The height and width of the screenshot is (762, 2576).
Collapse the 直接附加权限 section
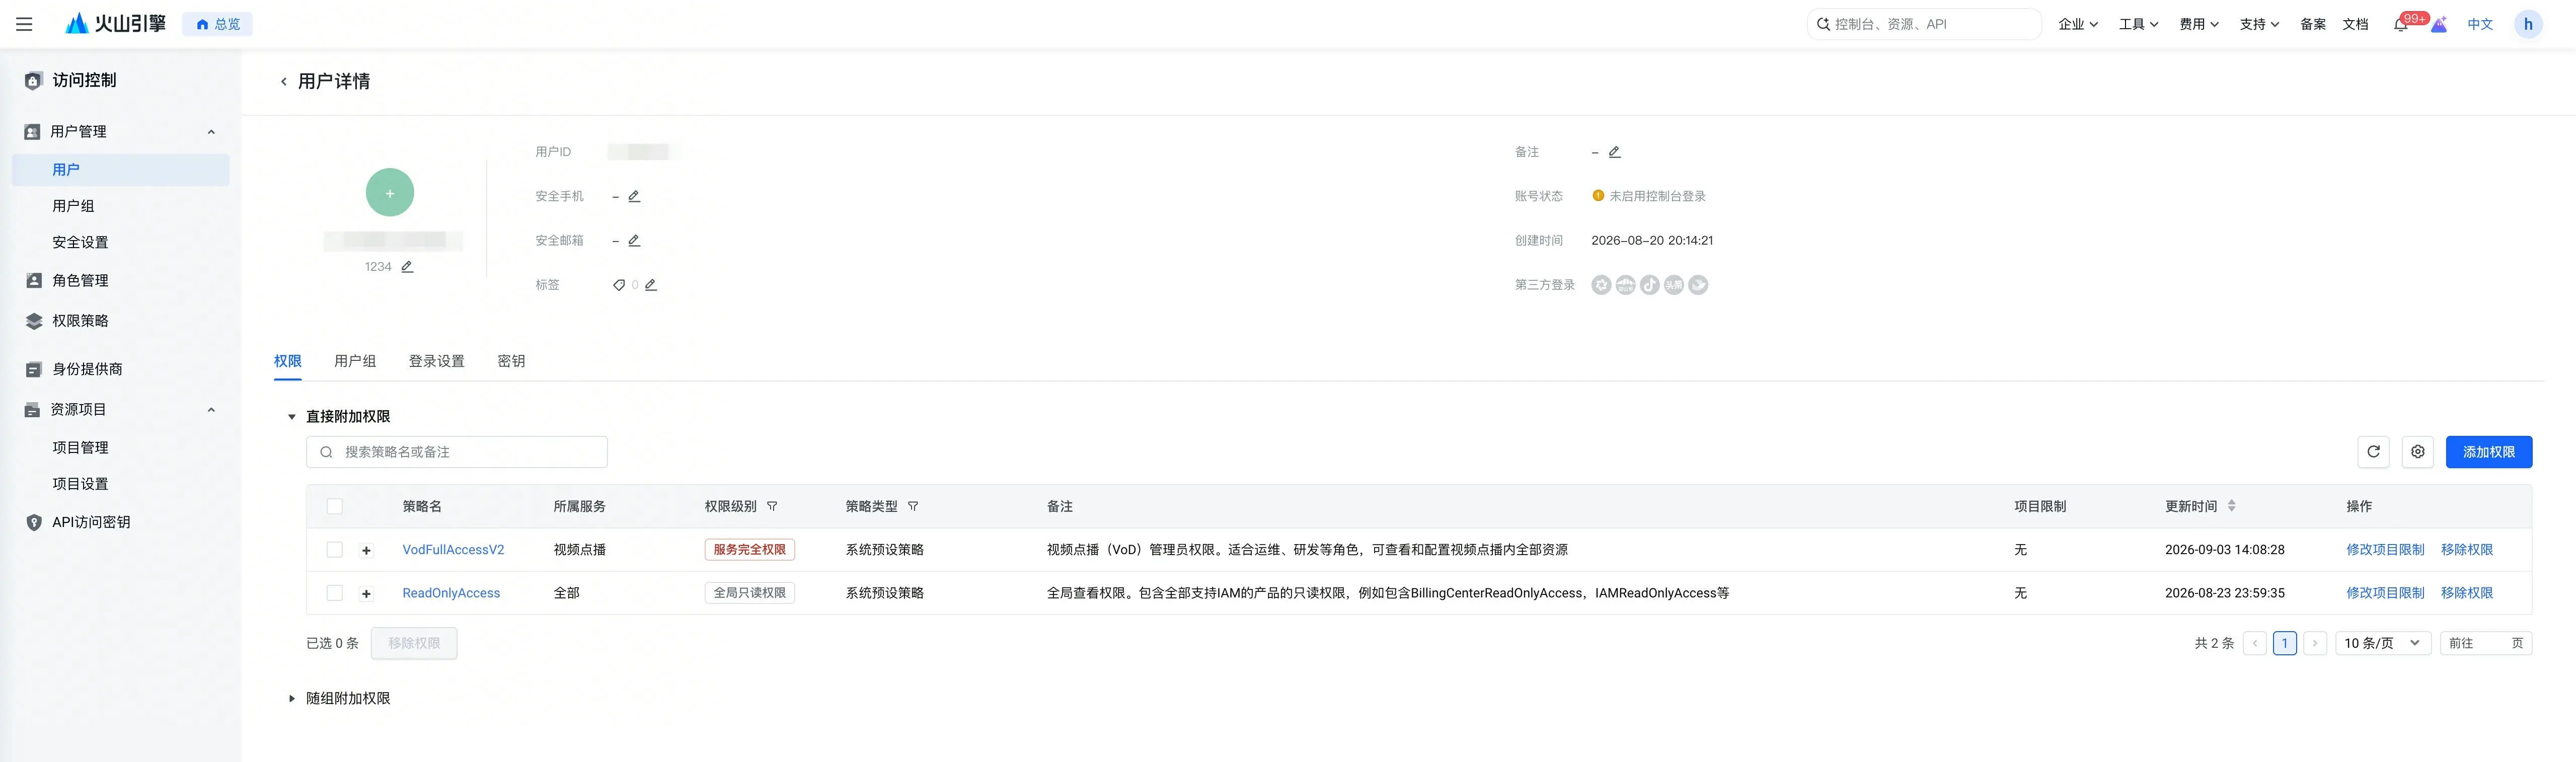pyautogui.click(x=292, y=417)
